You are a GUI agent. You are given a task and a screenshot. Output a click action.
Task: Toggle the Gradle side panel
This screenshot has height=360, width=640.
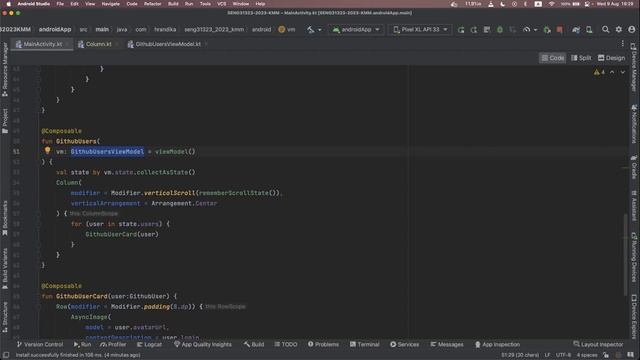click(634, 167)
